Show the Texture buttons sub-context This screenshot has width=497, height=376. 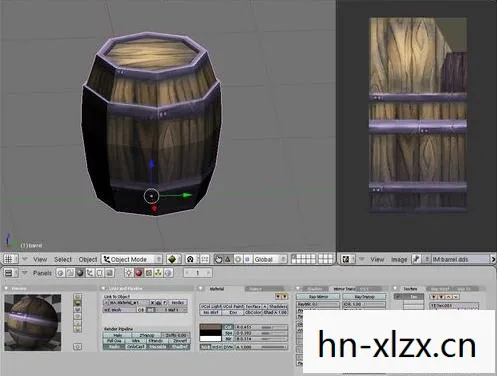pyautogui.click(x=149, y=273)
